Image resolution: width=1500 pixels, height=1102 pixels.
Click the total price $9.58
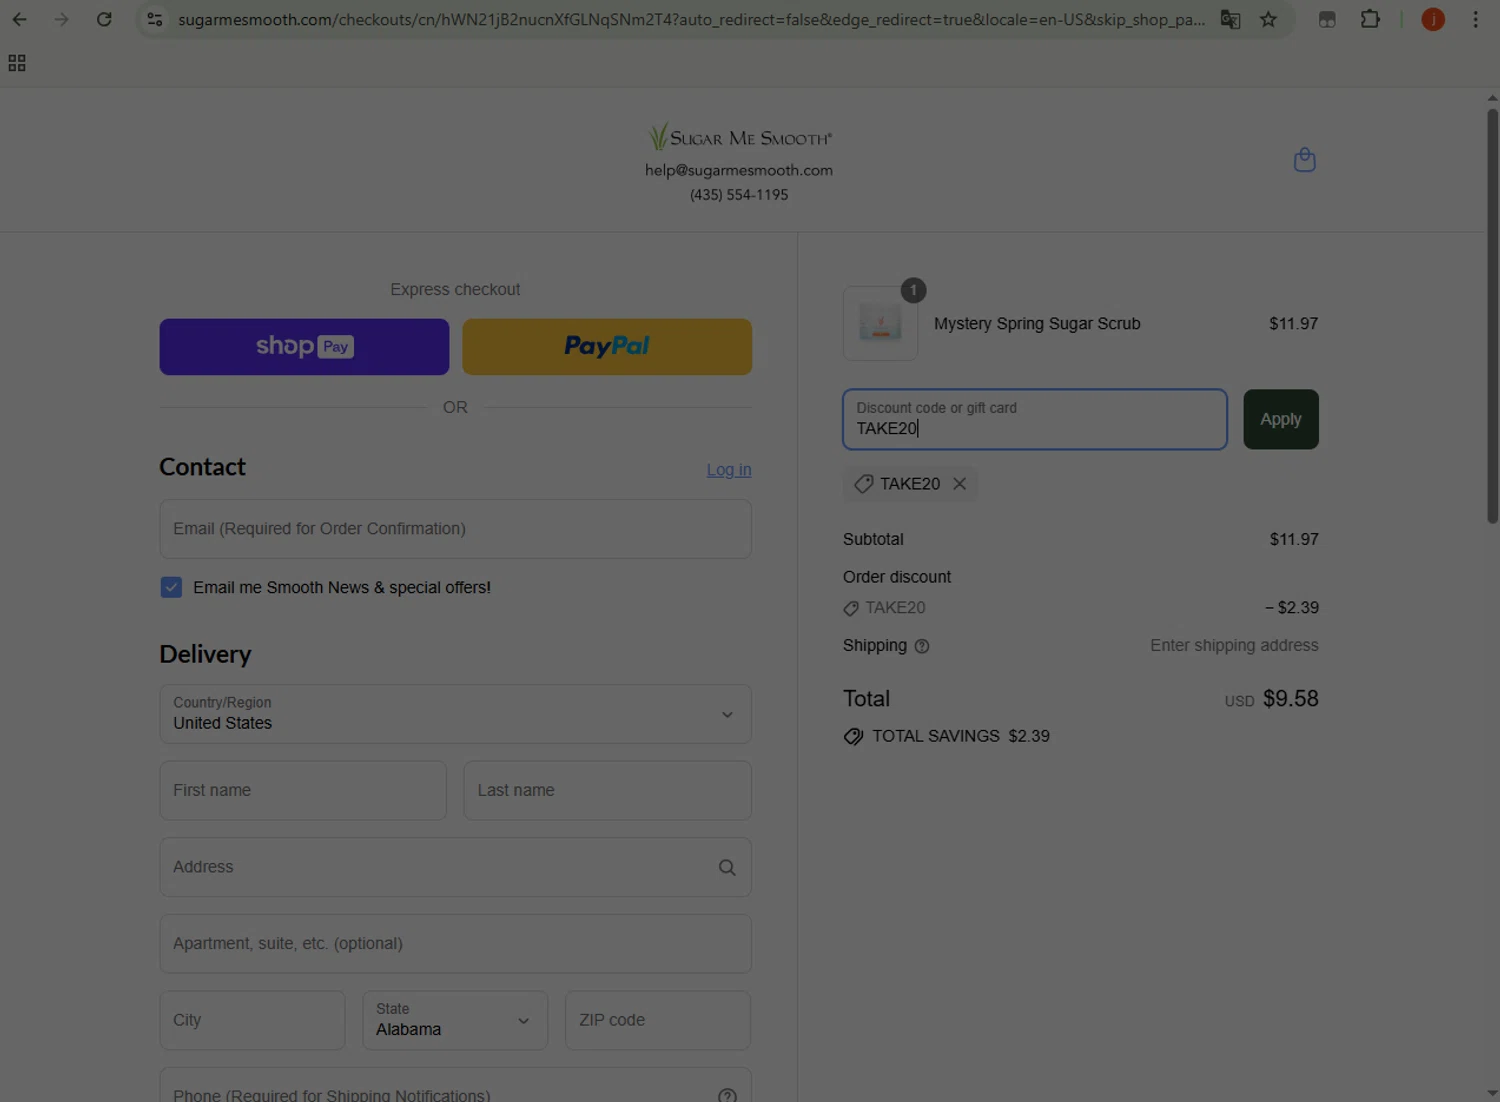[1290, 698]
